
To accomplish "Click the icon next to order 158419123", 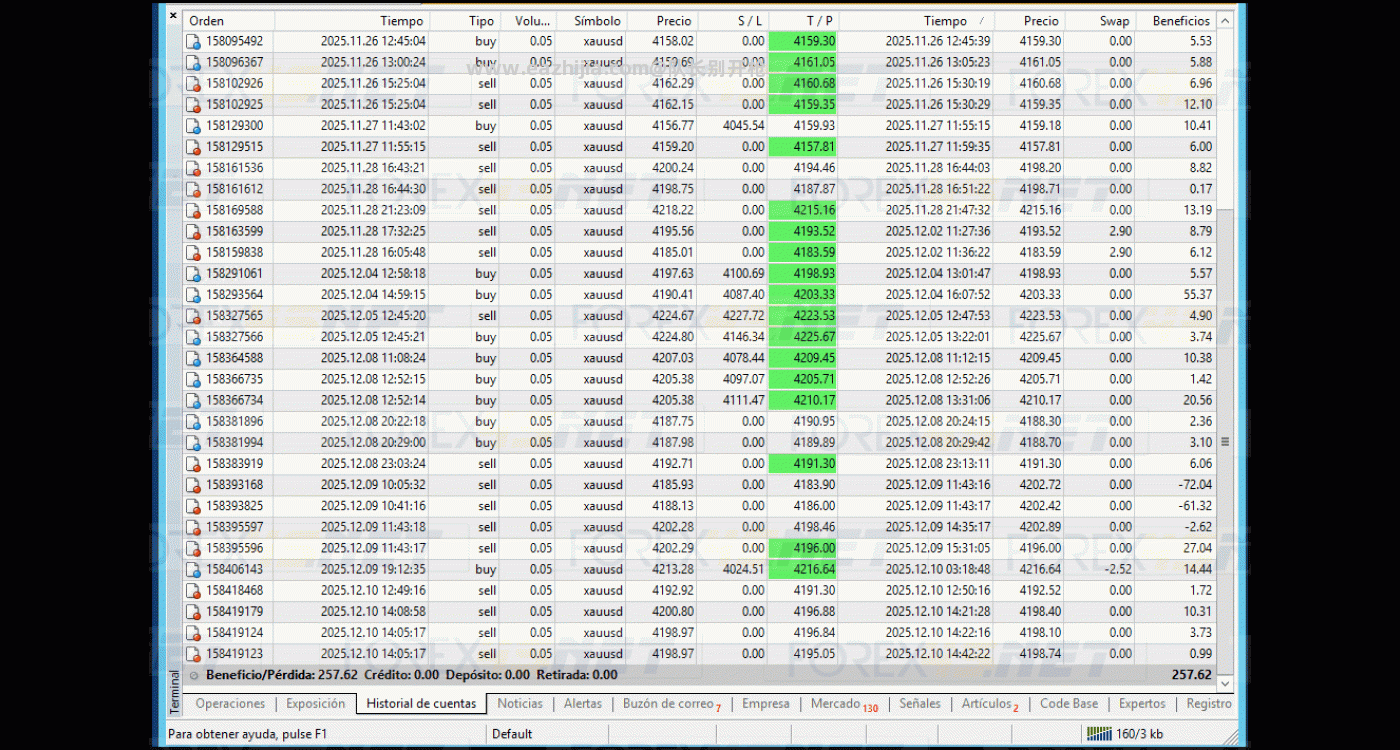I will (193, 654).
